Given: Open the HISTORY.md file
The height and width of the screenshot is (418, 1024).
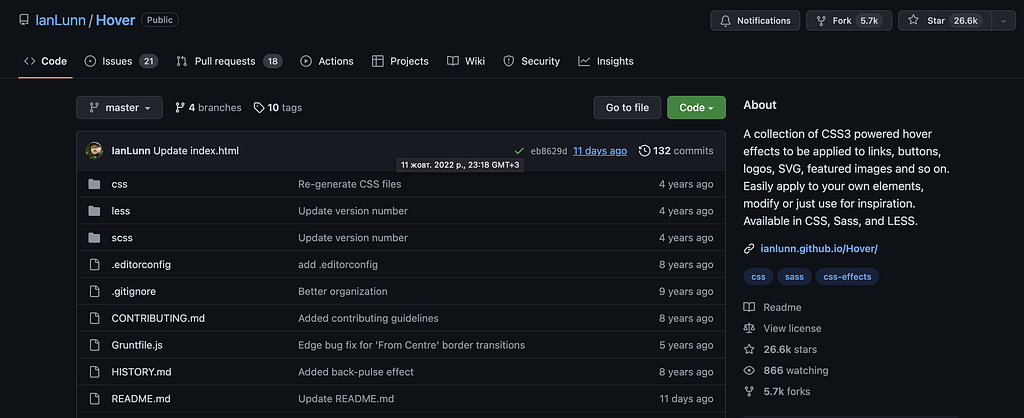Looking at the screenshot, I should point(141,372).
